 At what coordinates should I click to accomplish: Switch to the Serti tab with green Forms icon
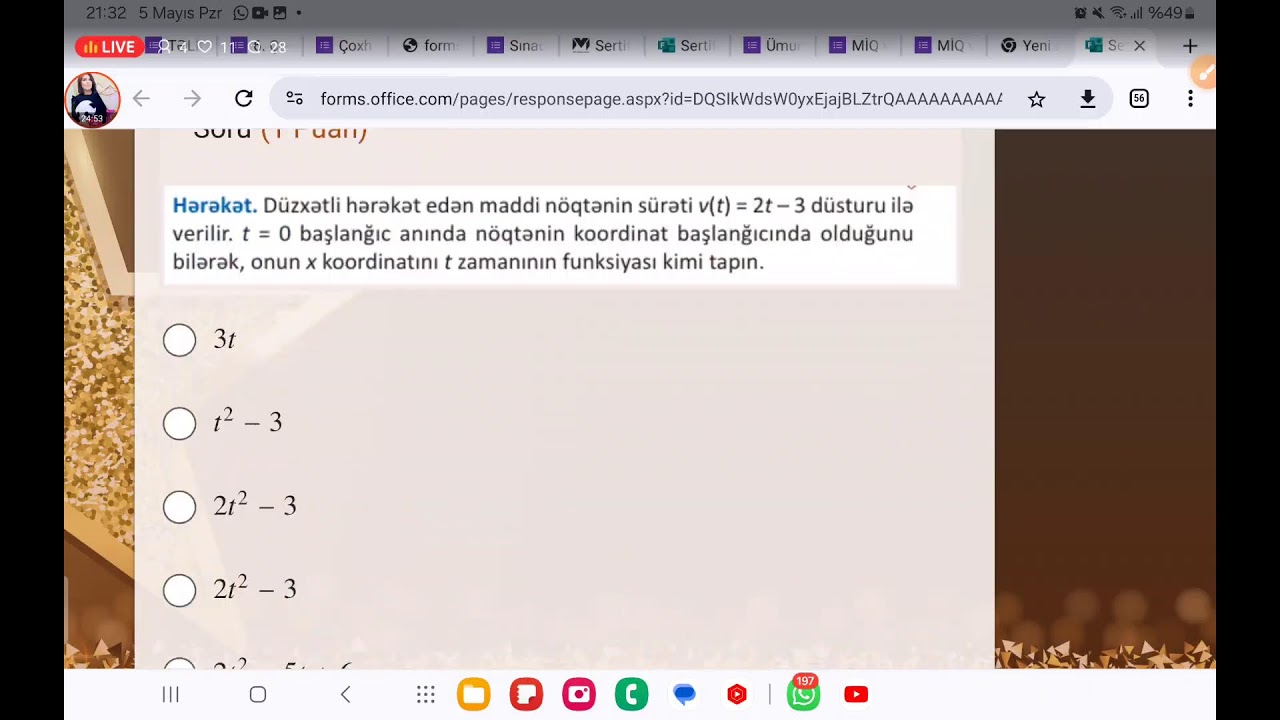click(687, 46)
